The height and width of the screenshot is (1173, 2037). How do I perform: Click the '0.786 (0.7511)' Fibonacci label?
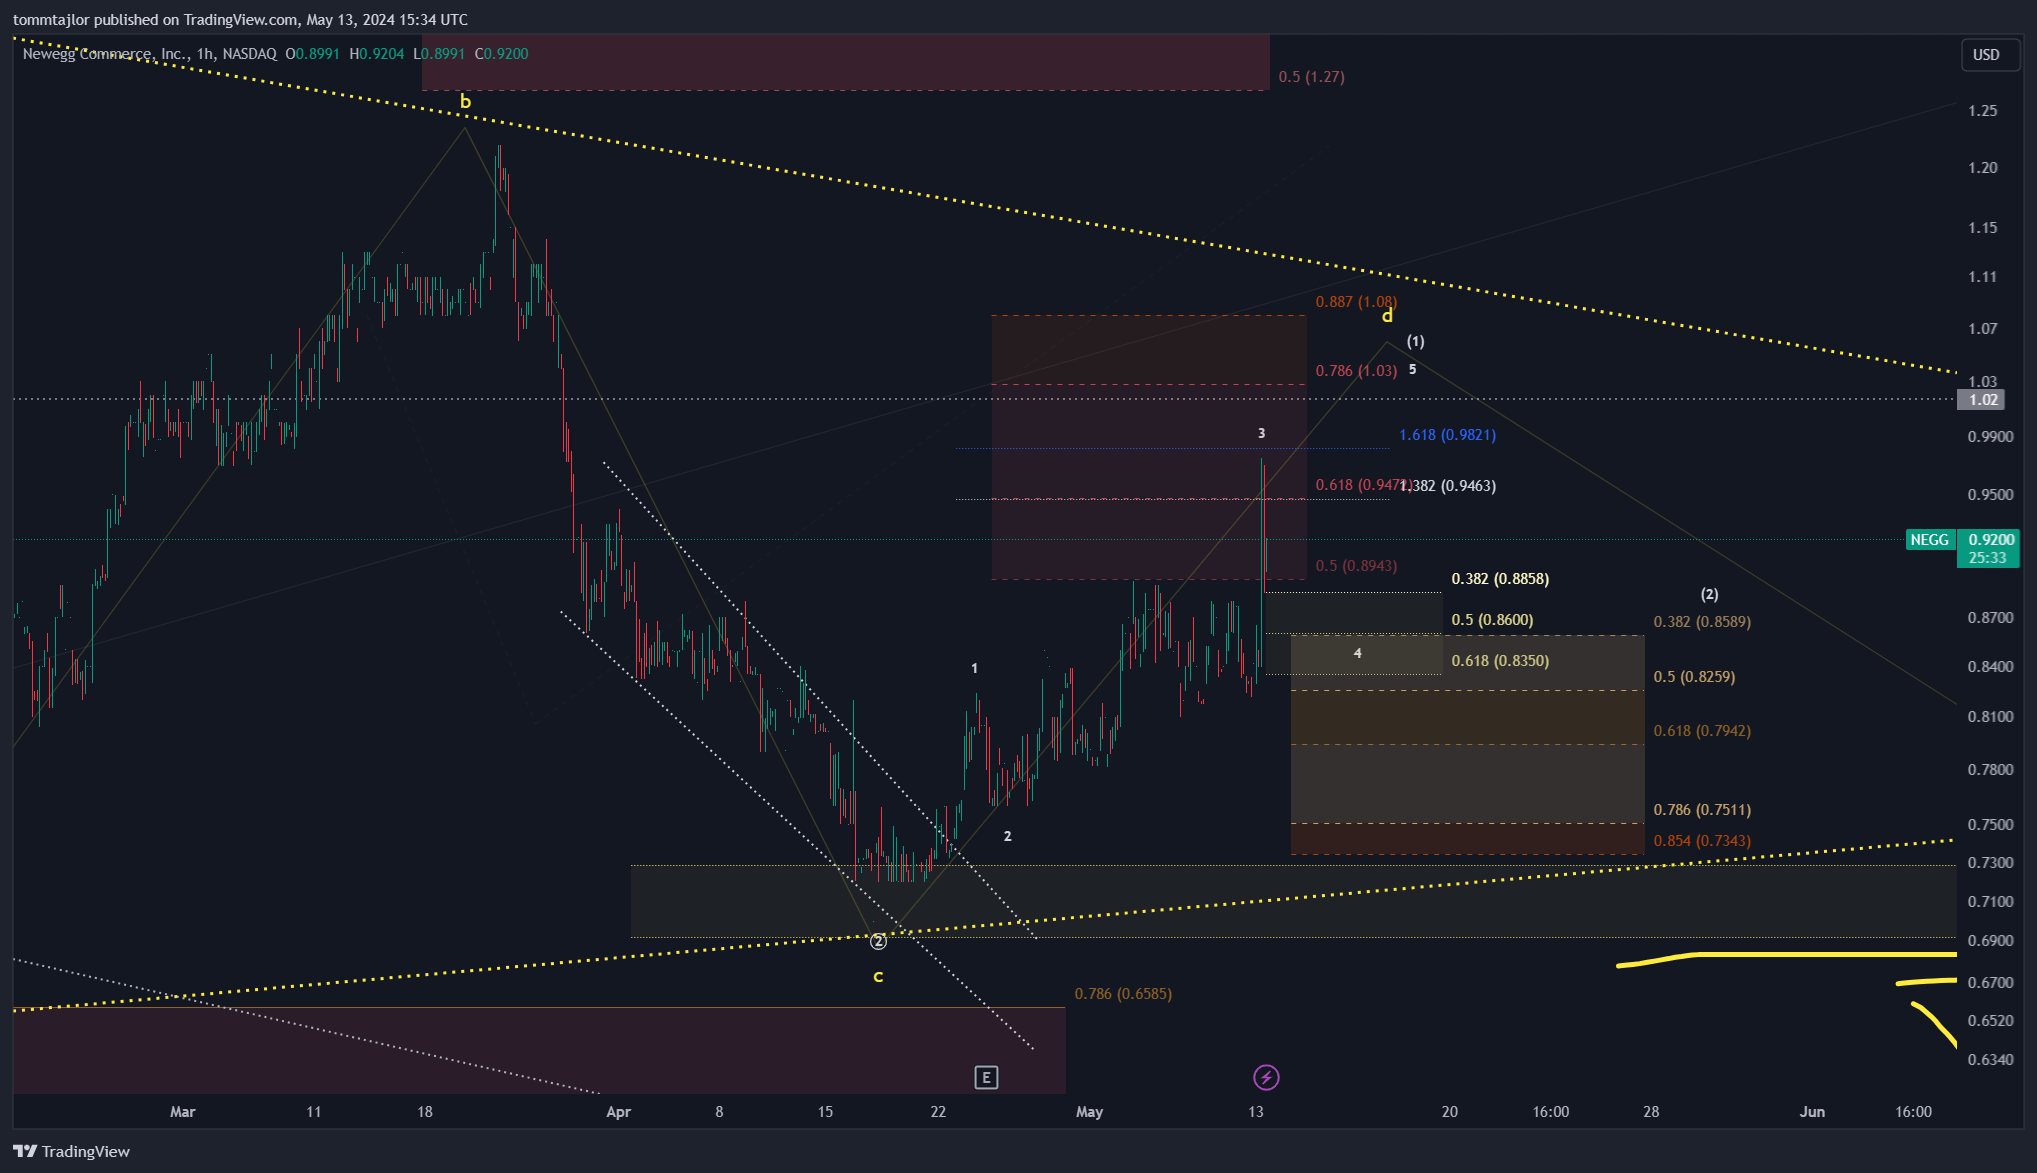click(1702, 810)
